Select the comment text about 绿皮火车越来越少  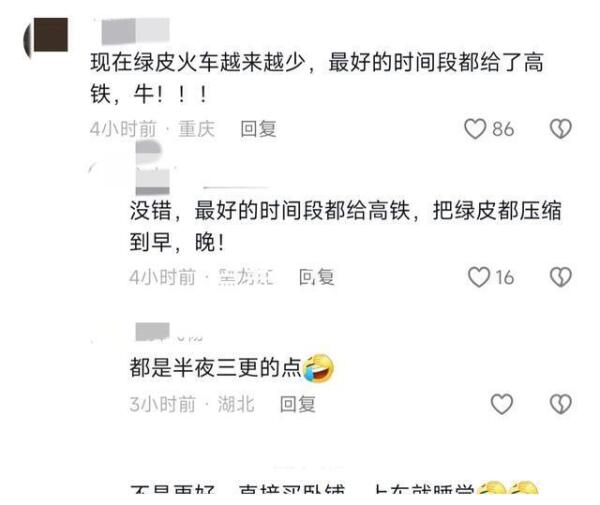(x=317, y=78)
